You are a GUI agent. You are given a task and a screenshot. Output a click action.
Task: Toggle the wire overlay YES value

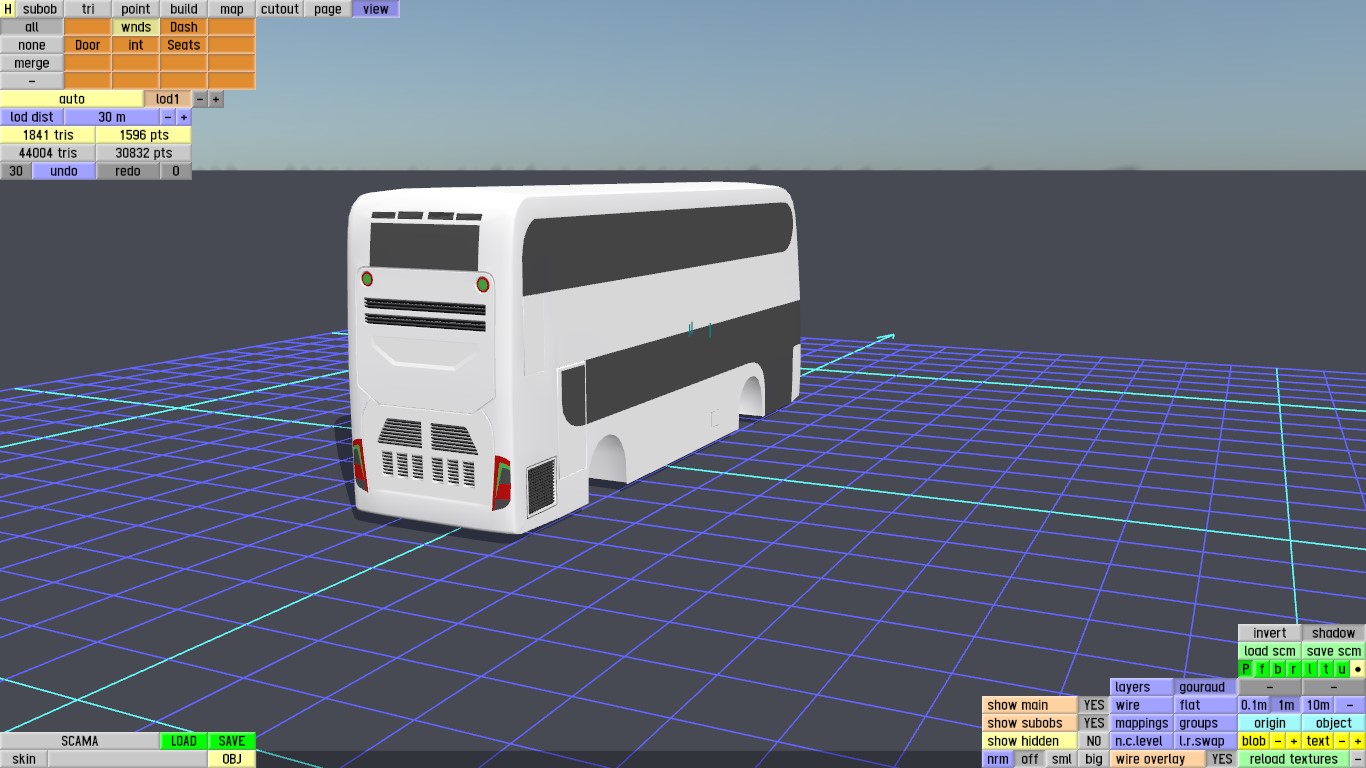click(x=1222, y=759)
